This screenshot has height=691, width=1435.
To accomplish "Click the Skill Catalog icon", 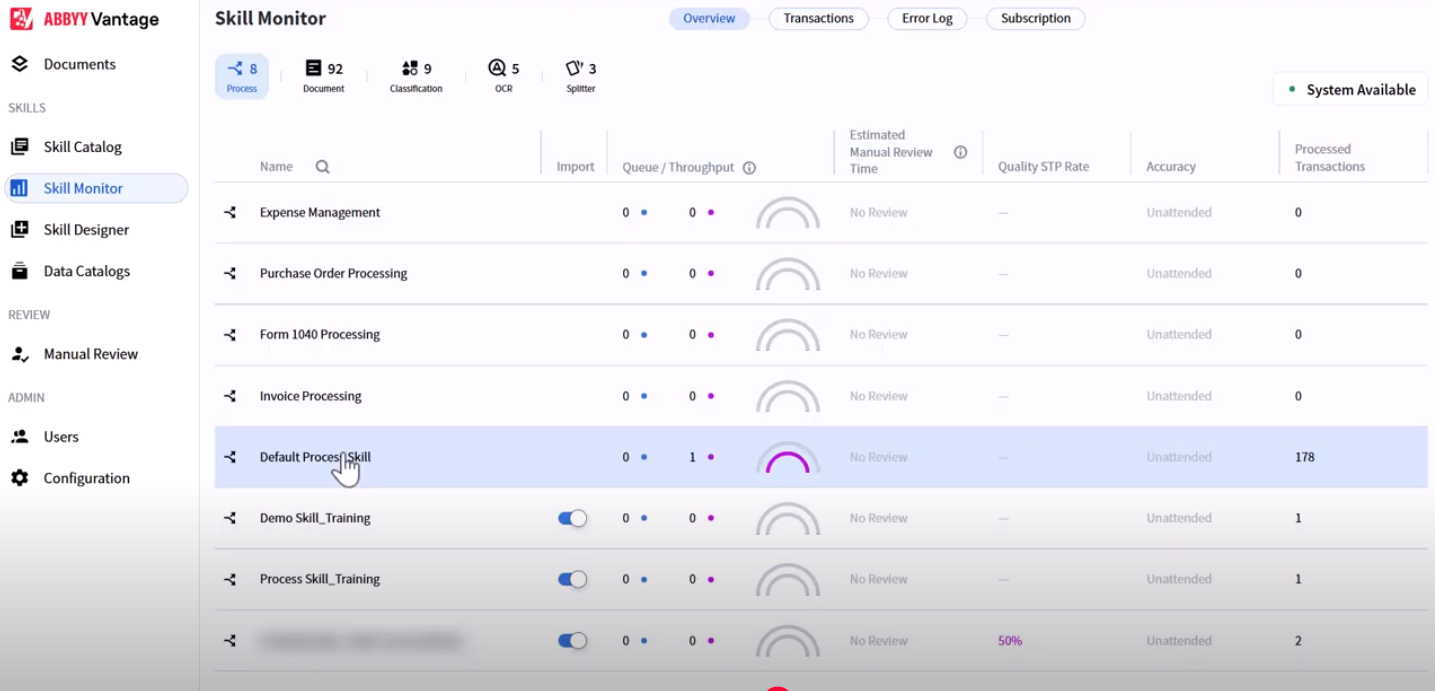I will tap(19, 147).
